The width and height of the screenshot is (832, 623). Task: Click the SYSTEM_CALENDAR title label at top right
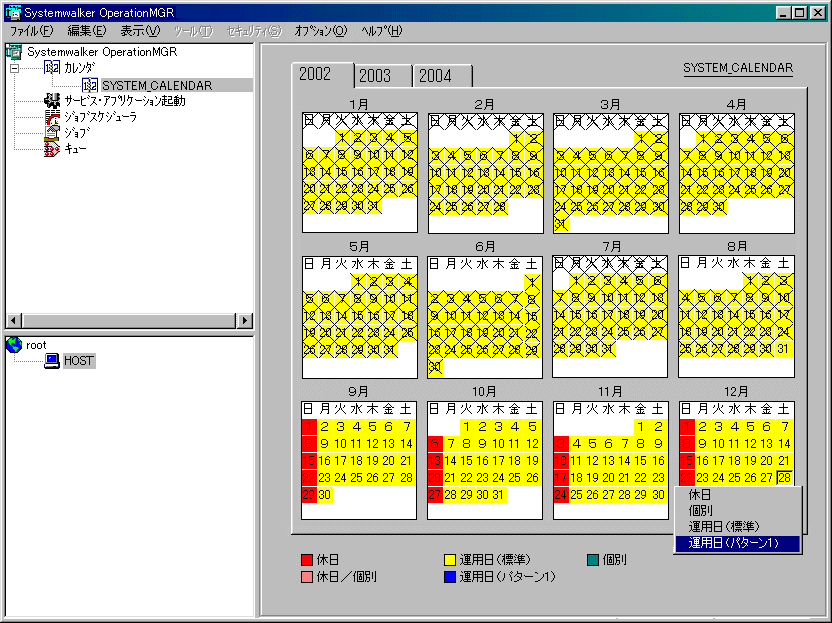coord(738,68)
